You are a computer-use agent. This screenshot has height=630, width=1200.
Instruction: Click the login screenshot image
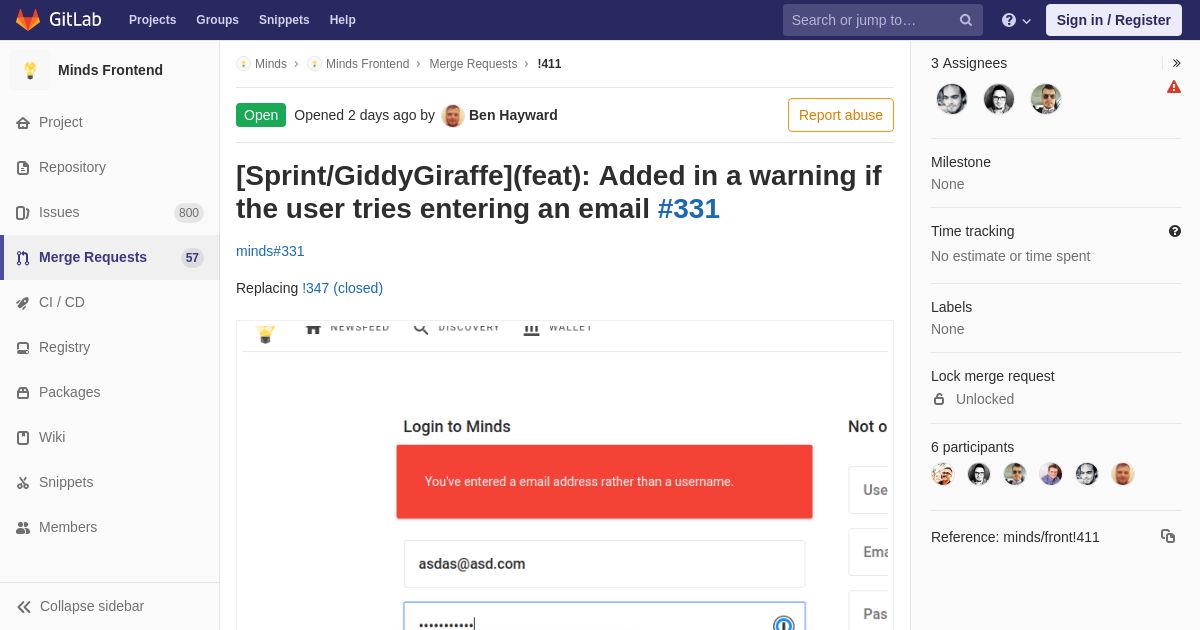pos(565,475)
